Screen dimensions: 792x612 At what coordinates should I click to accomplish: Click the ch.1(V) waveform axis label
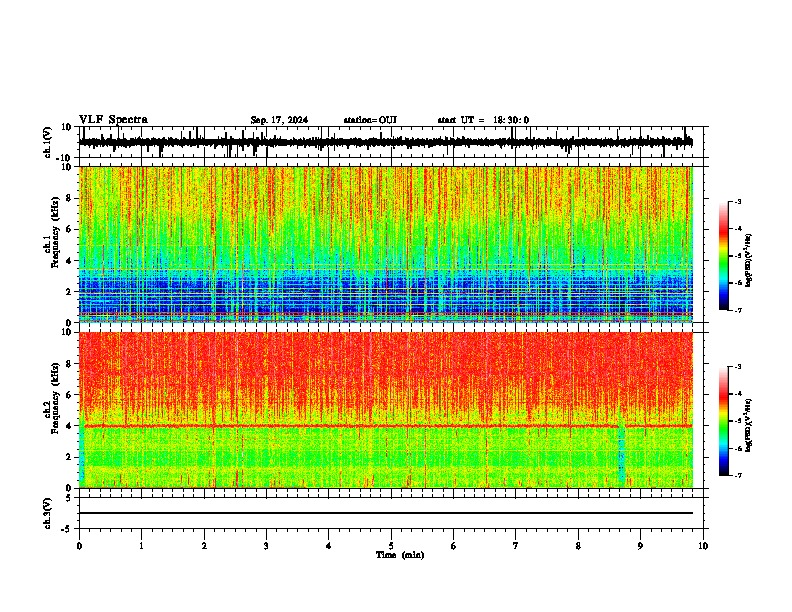(x=48, y=142)
